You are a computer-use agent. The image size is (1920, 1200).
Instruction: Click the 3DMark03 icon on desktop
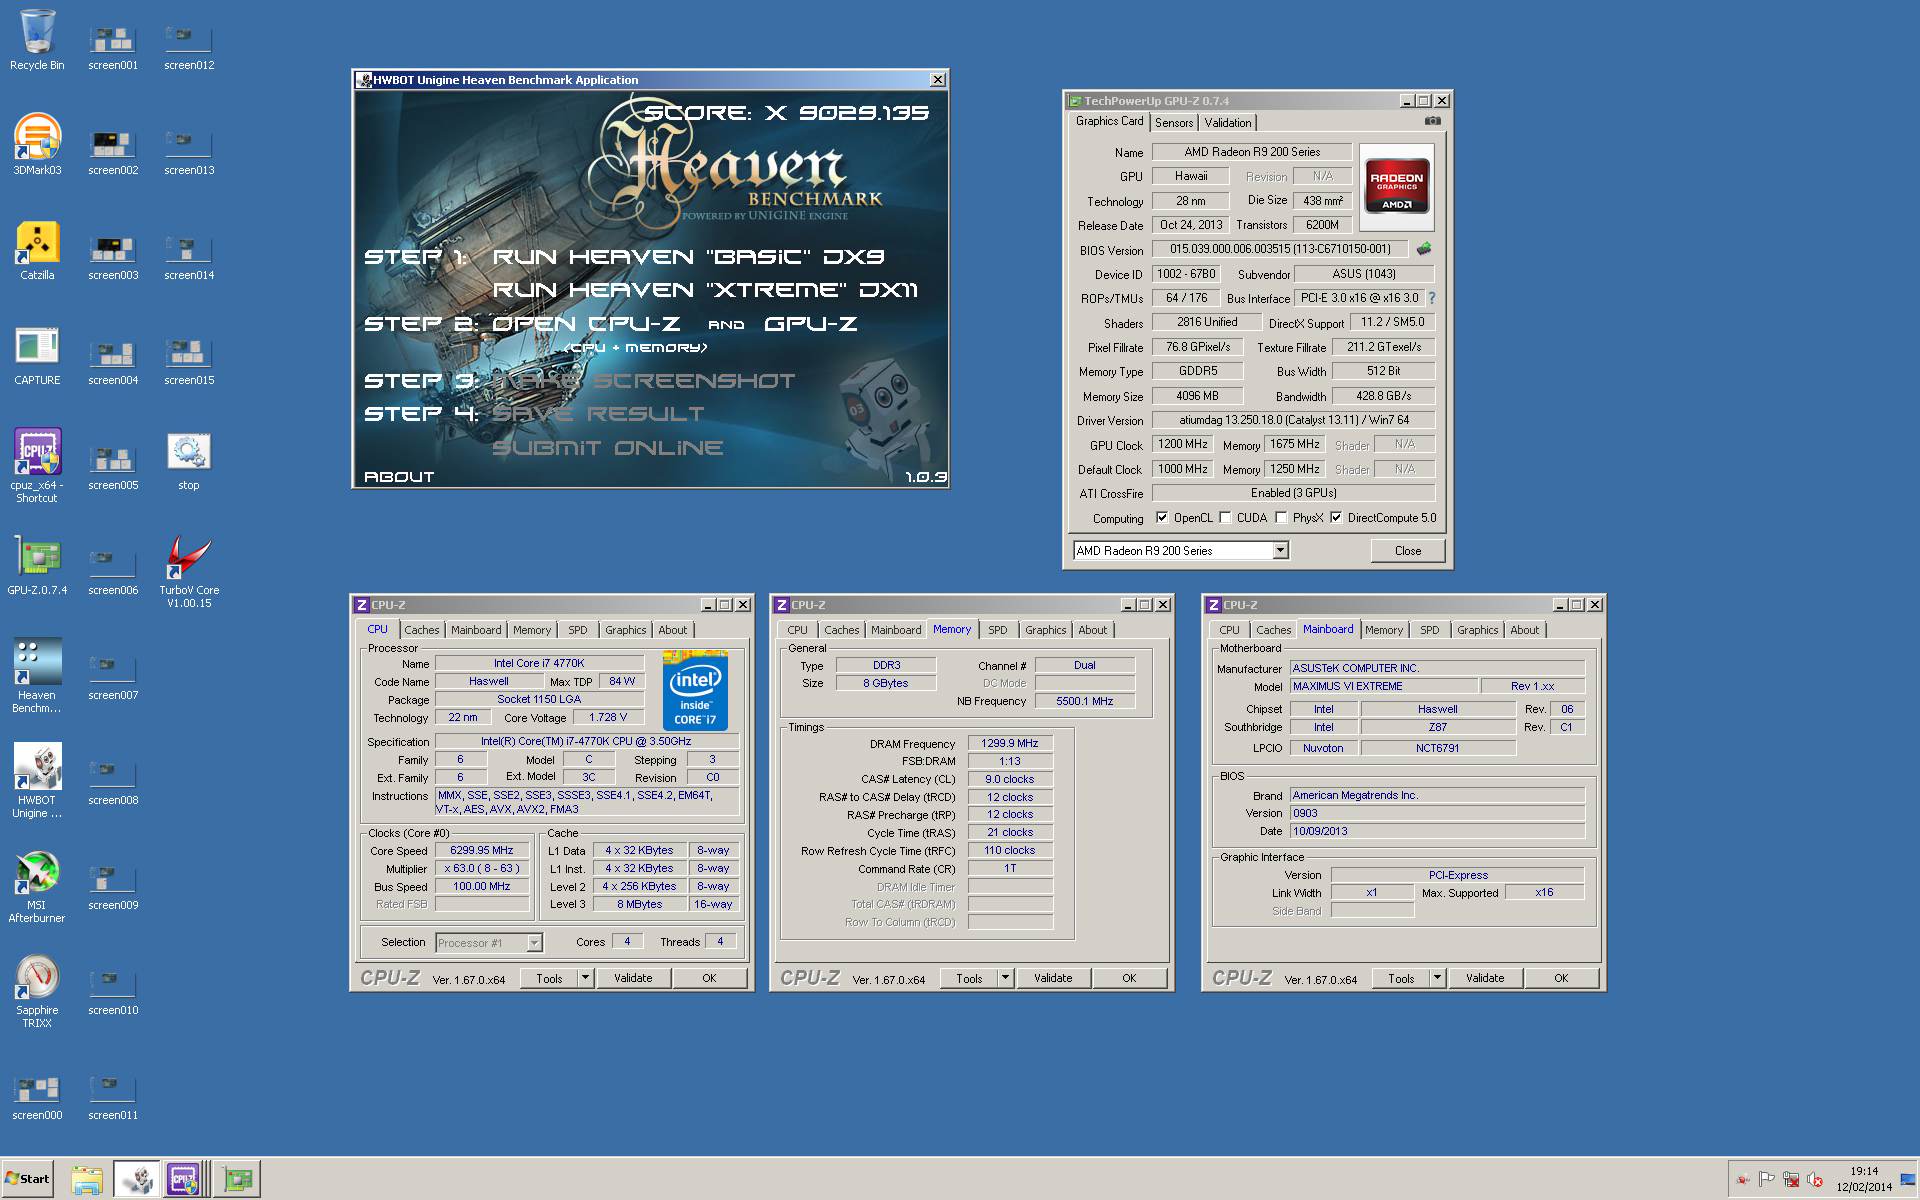click(x=35, y=140)
